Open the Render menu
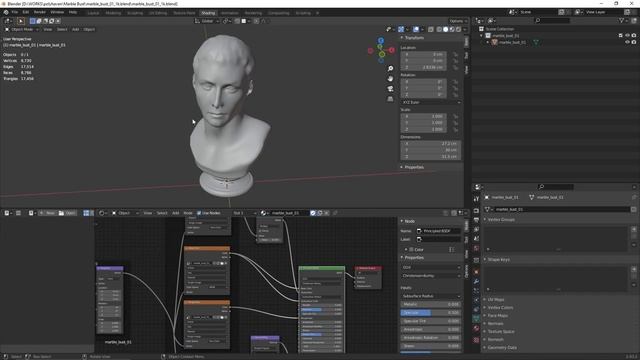Screen dimensions: 640x360 coord(40,12)
